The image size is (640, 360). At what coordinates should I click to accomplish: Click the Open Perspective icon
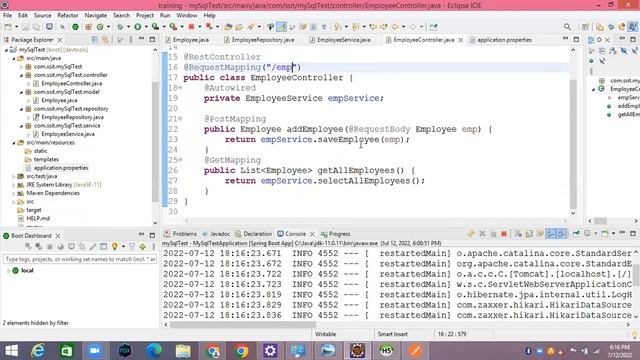[585, 27]
